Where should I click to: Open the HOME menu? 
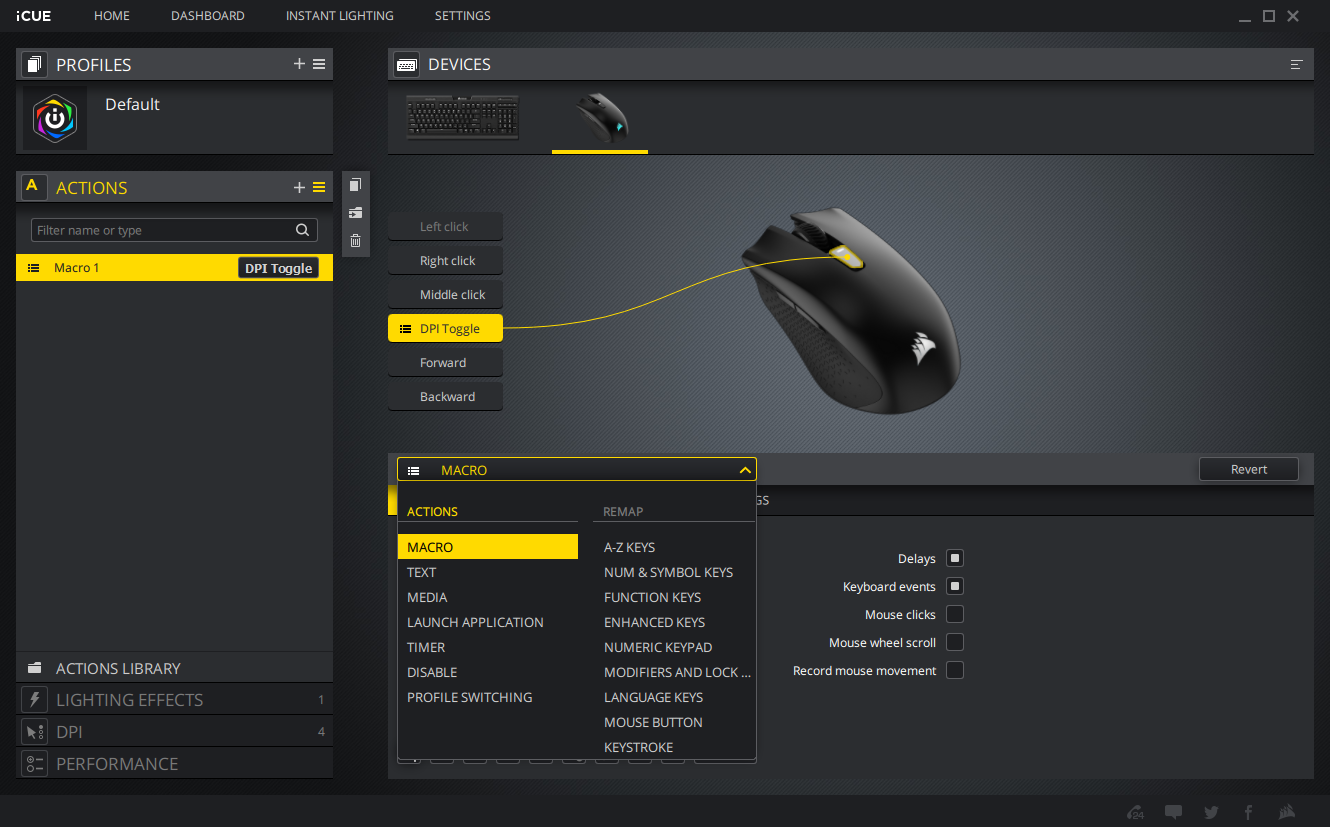click(112, 16)
